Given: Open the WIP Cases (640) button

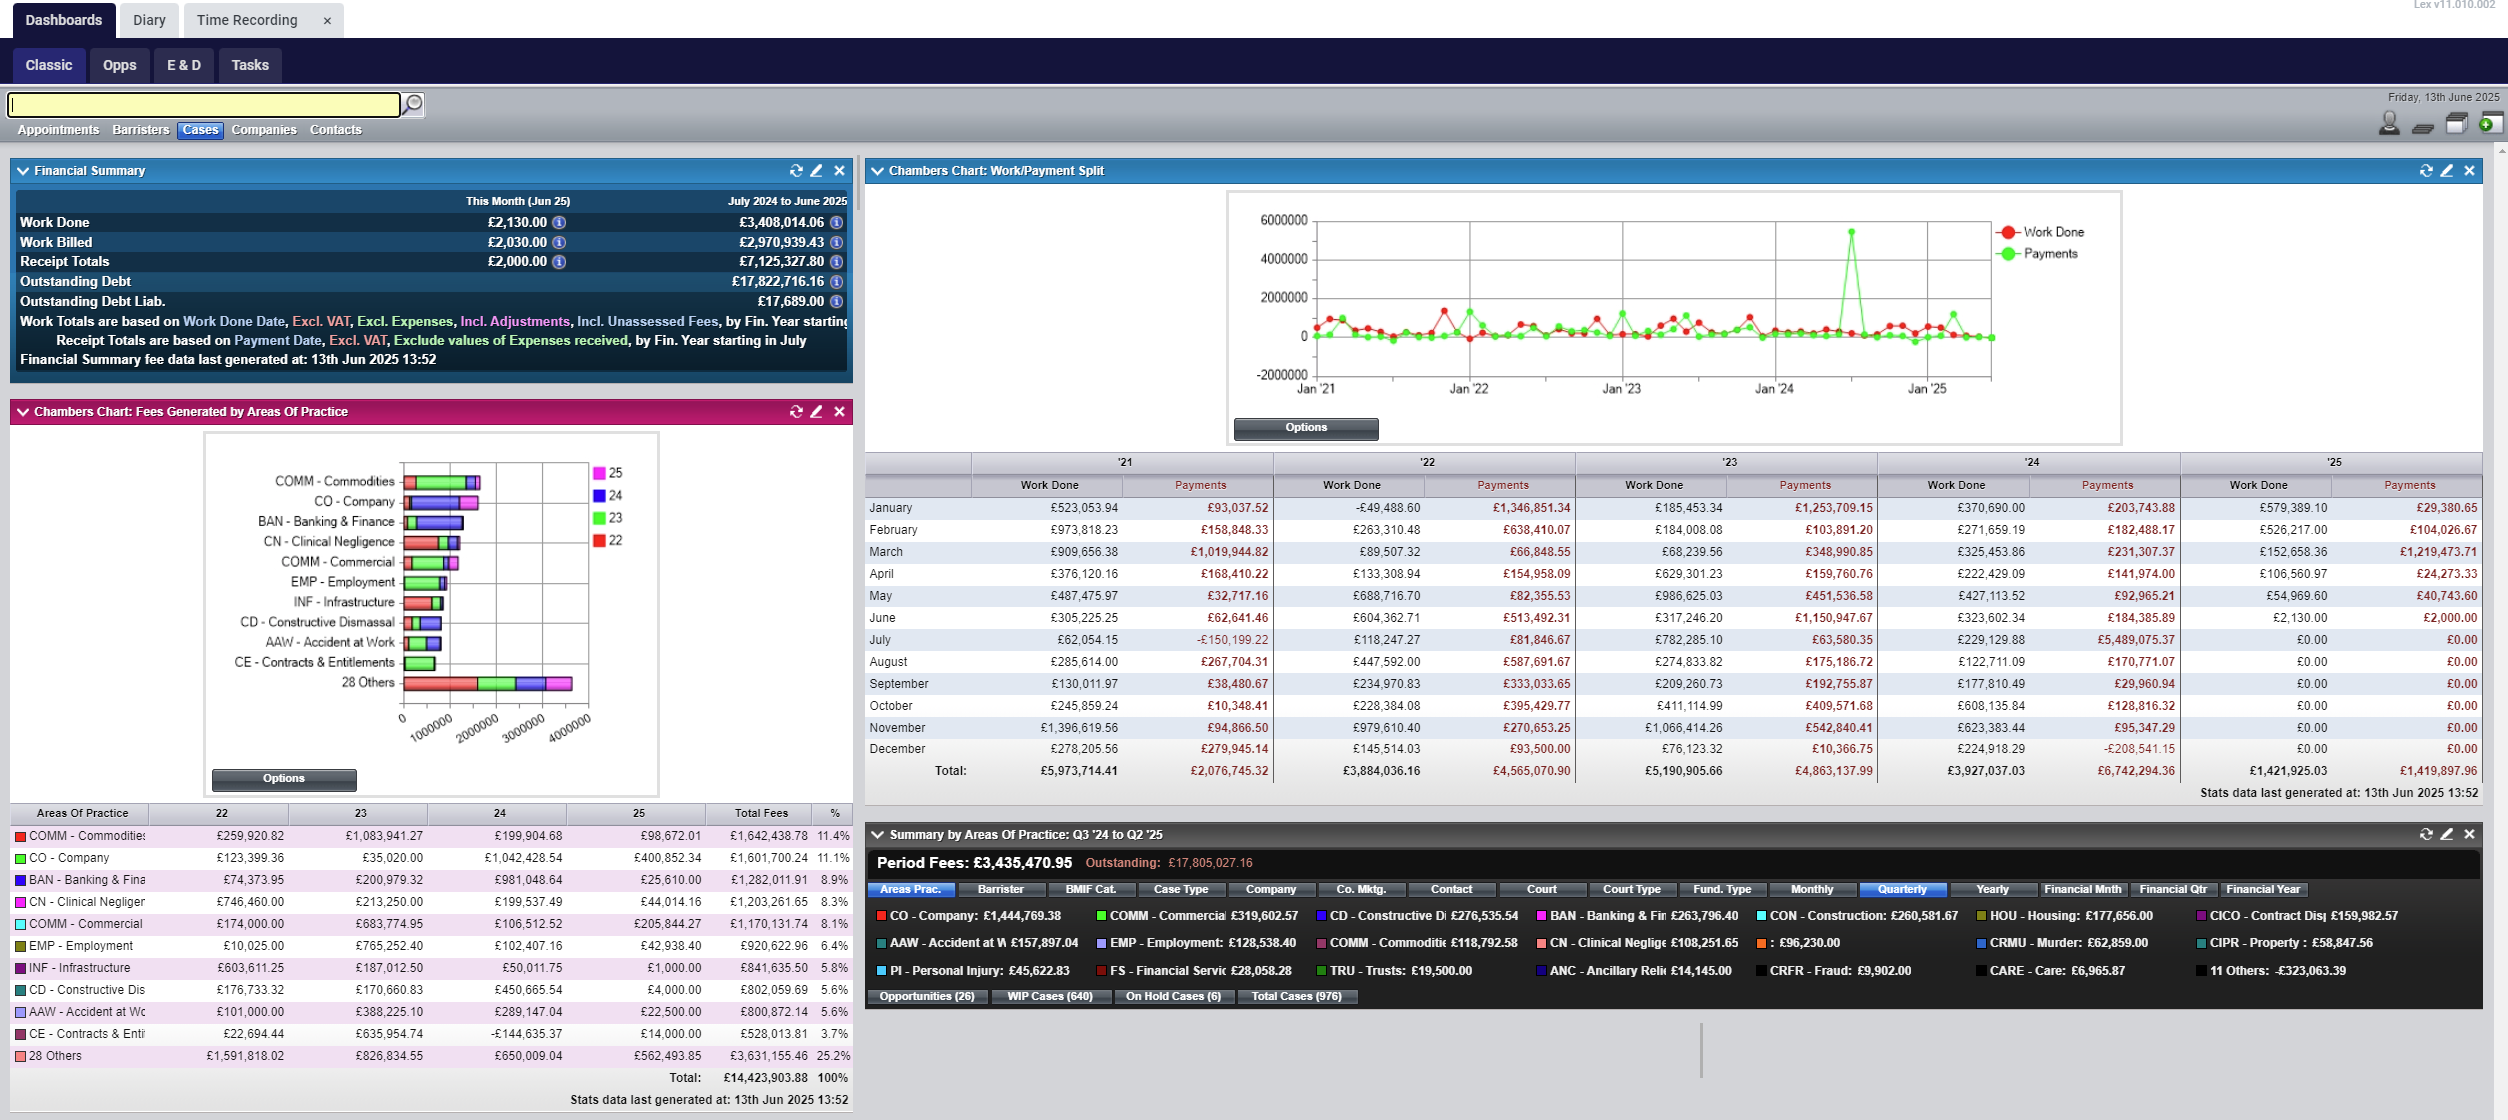Looking at the screenshot, I should (x=1049, y=996).
